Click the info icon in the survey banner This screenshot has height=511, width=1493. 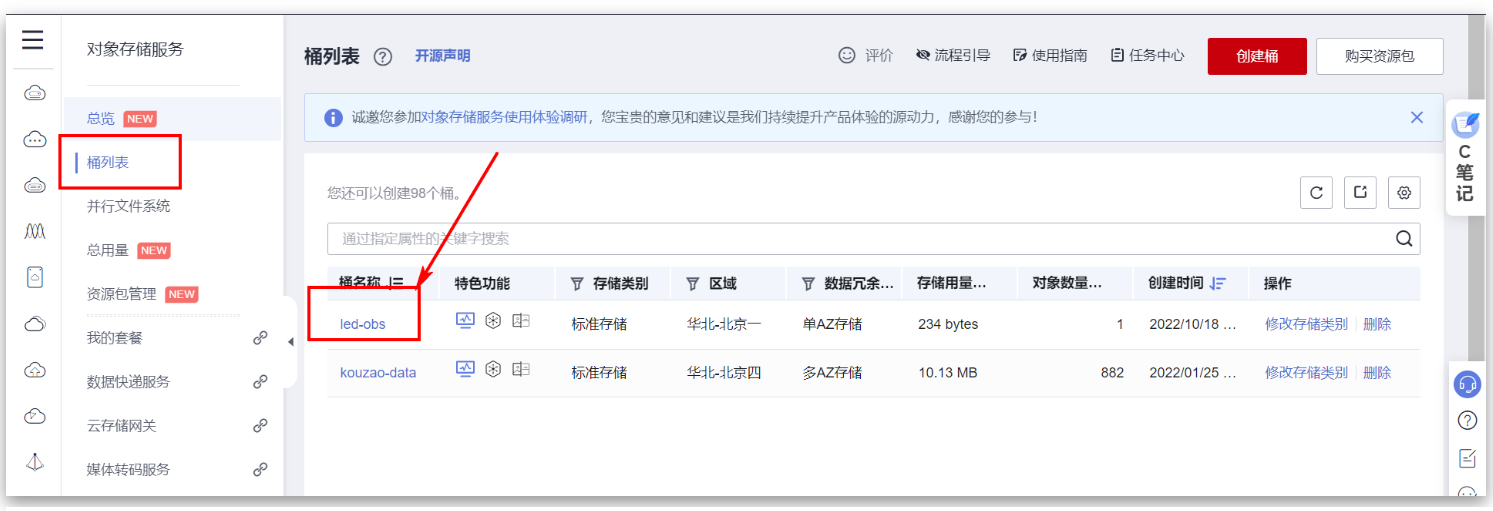tap(334, 118)
